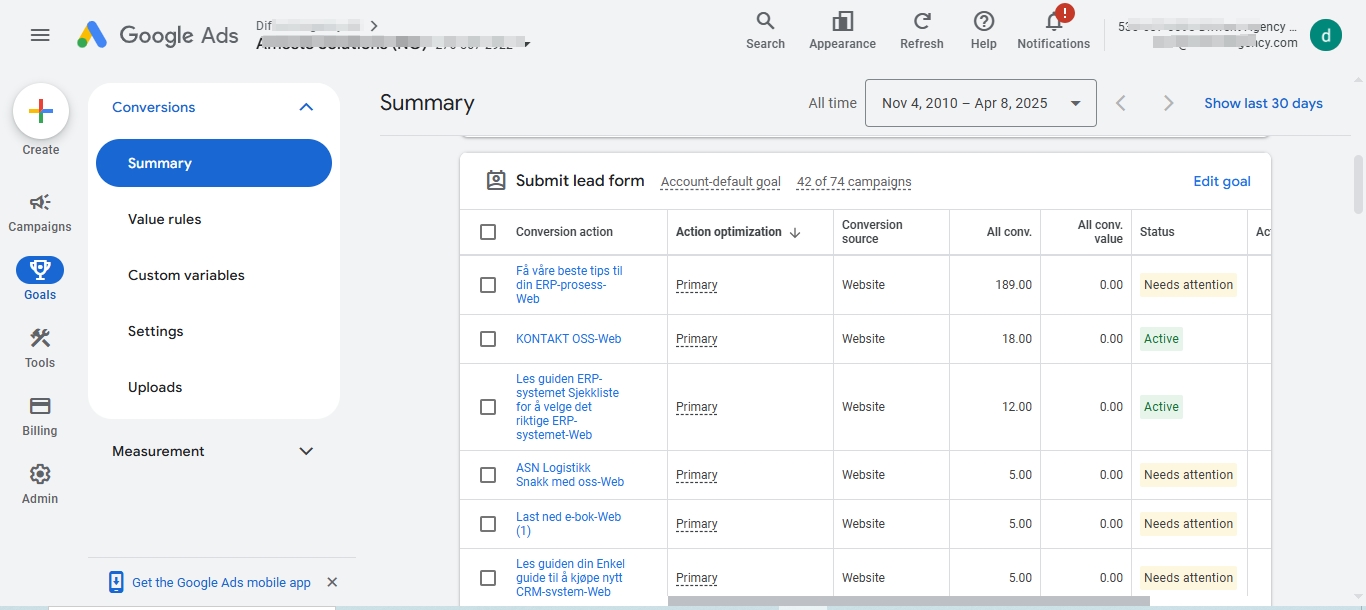Click Active status for KONTAKT OSS-Web
Image resolution: width=1366 pixels, height=610 pixels.
pos(1161,339)
